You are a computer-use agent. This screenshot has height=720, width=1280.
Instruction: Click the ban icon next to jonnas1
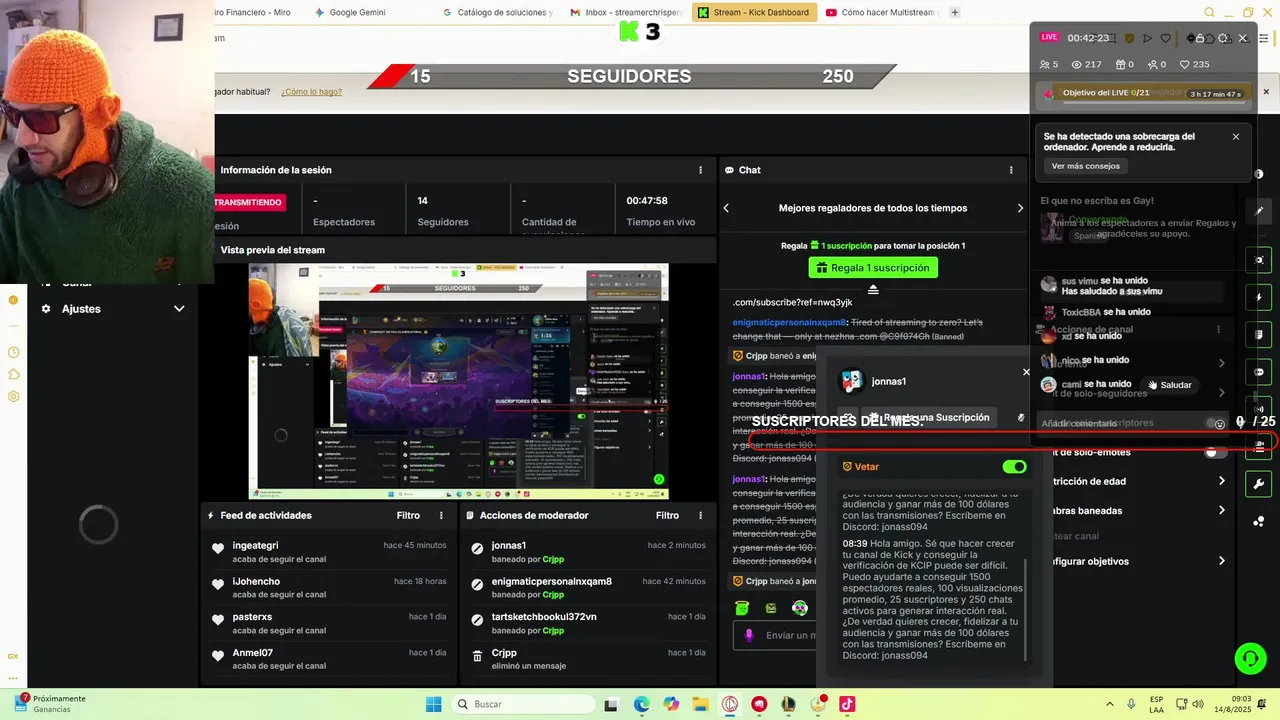coord(477,548)
